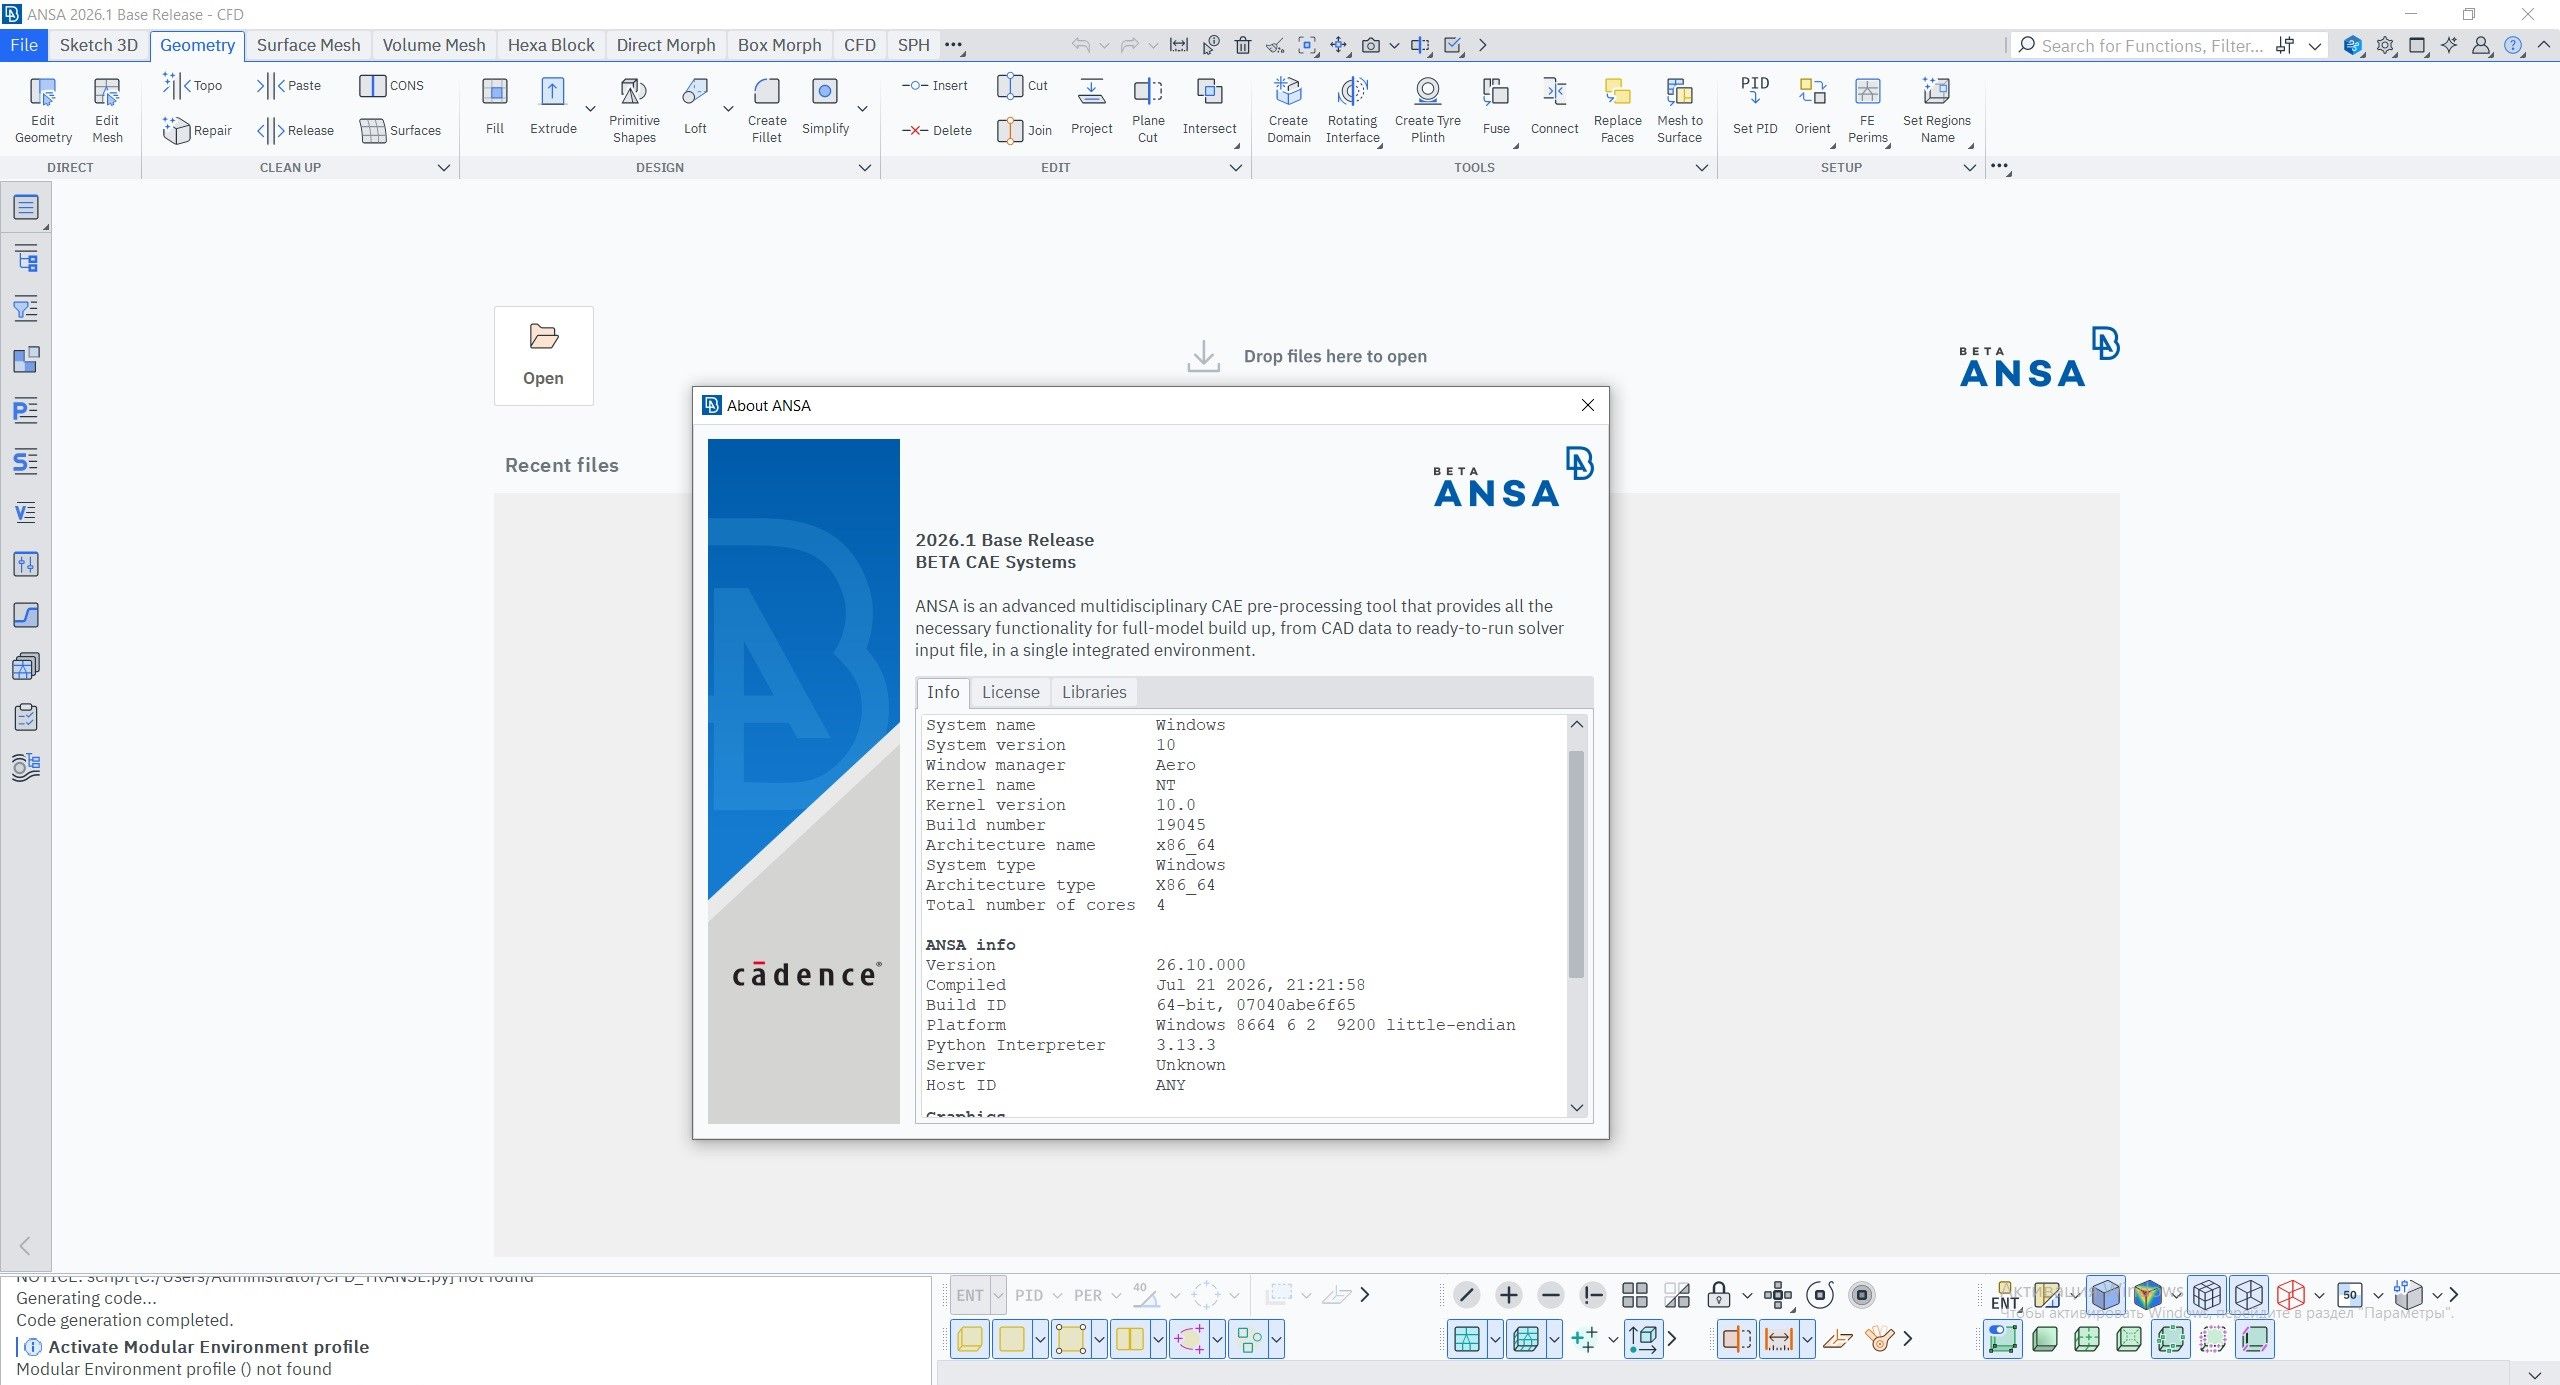Click Insert in the EDIT group

935,86
